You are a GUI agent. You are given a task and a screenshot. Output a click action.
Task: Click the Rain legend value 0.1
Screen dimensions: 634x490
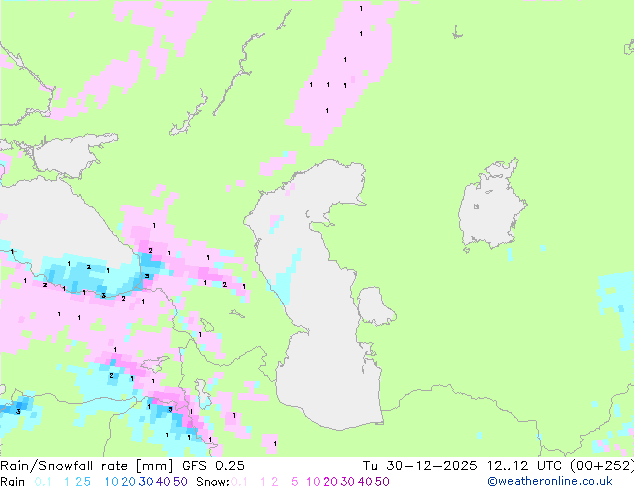pyautogui.click(x=43, y=482)
